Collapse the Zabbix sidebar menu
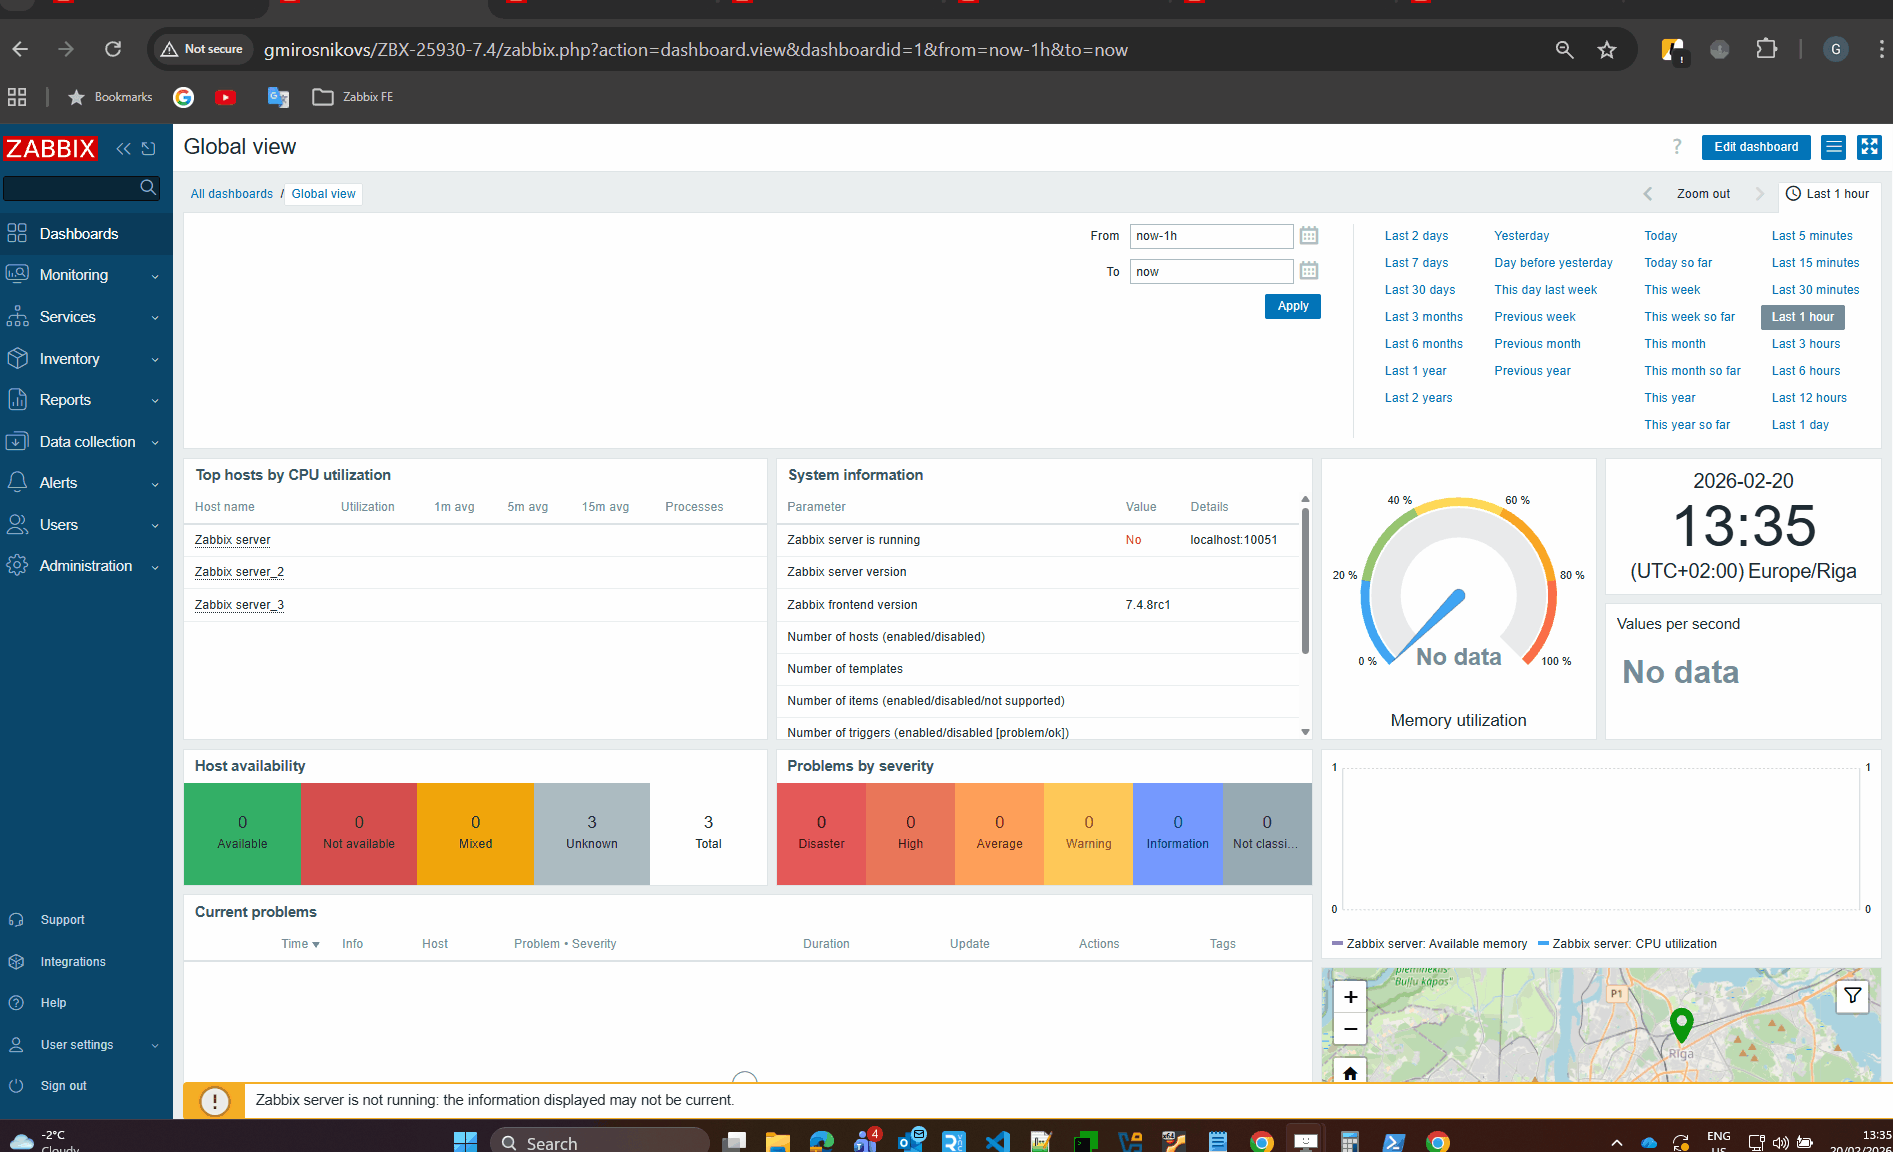 coord(123,149)
